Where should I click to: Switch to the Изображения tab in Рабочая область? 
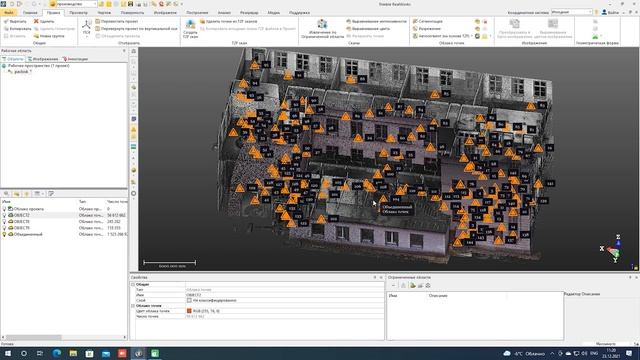43,59
